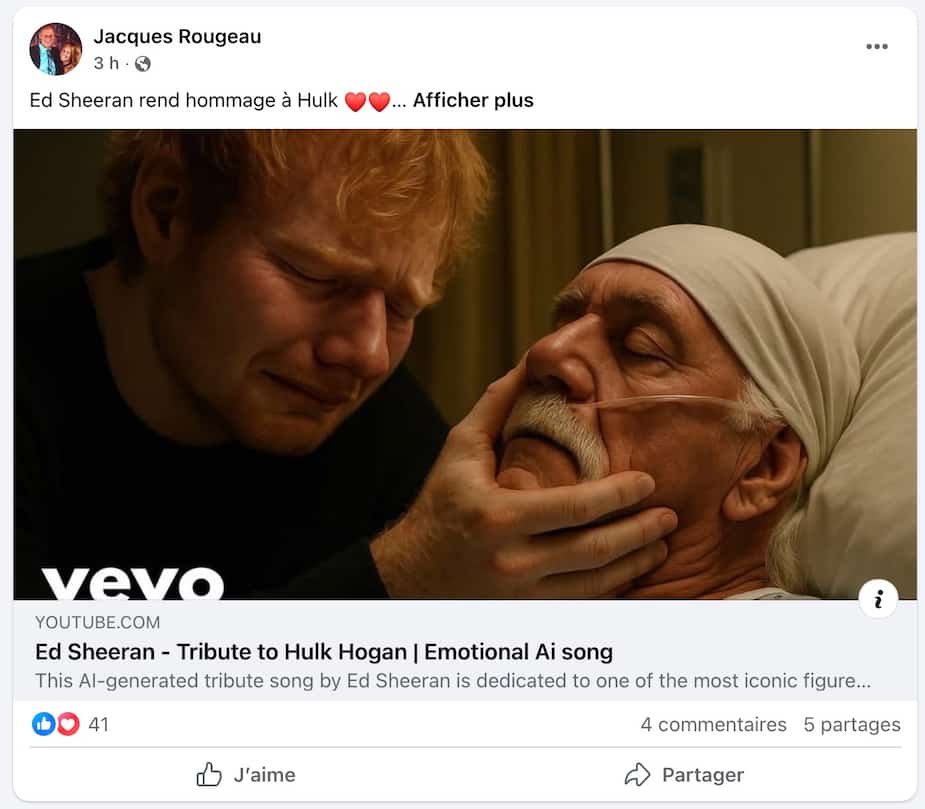
Task: Open Jacques Rougeau's profile name link
Action: coord(178,37)
